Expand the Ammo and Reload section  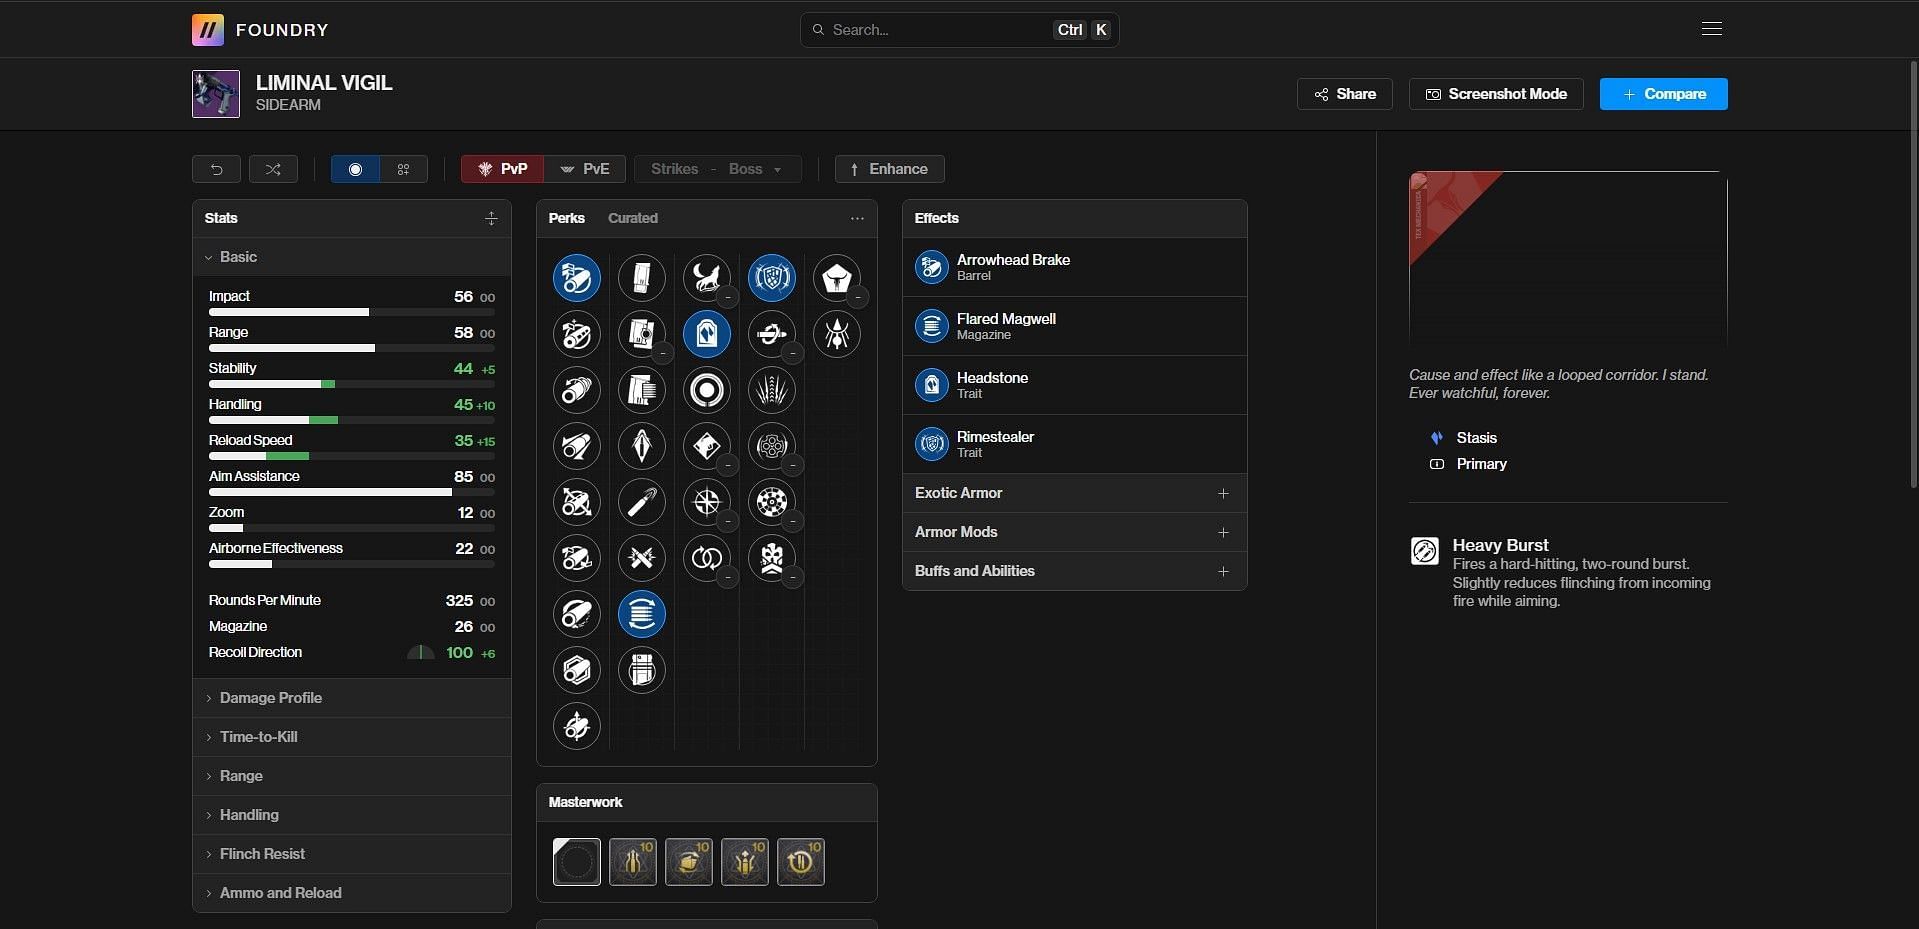pyautogui.click(x=352, y=893)
